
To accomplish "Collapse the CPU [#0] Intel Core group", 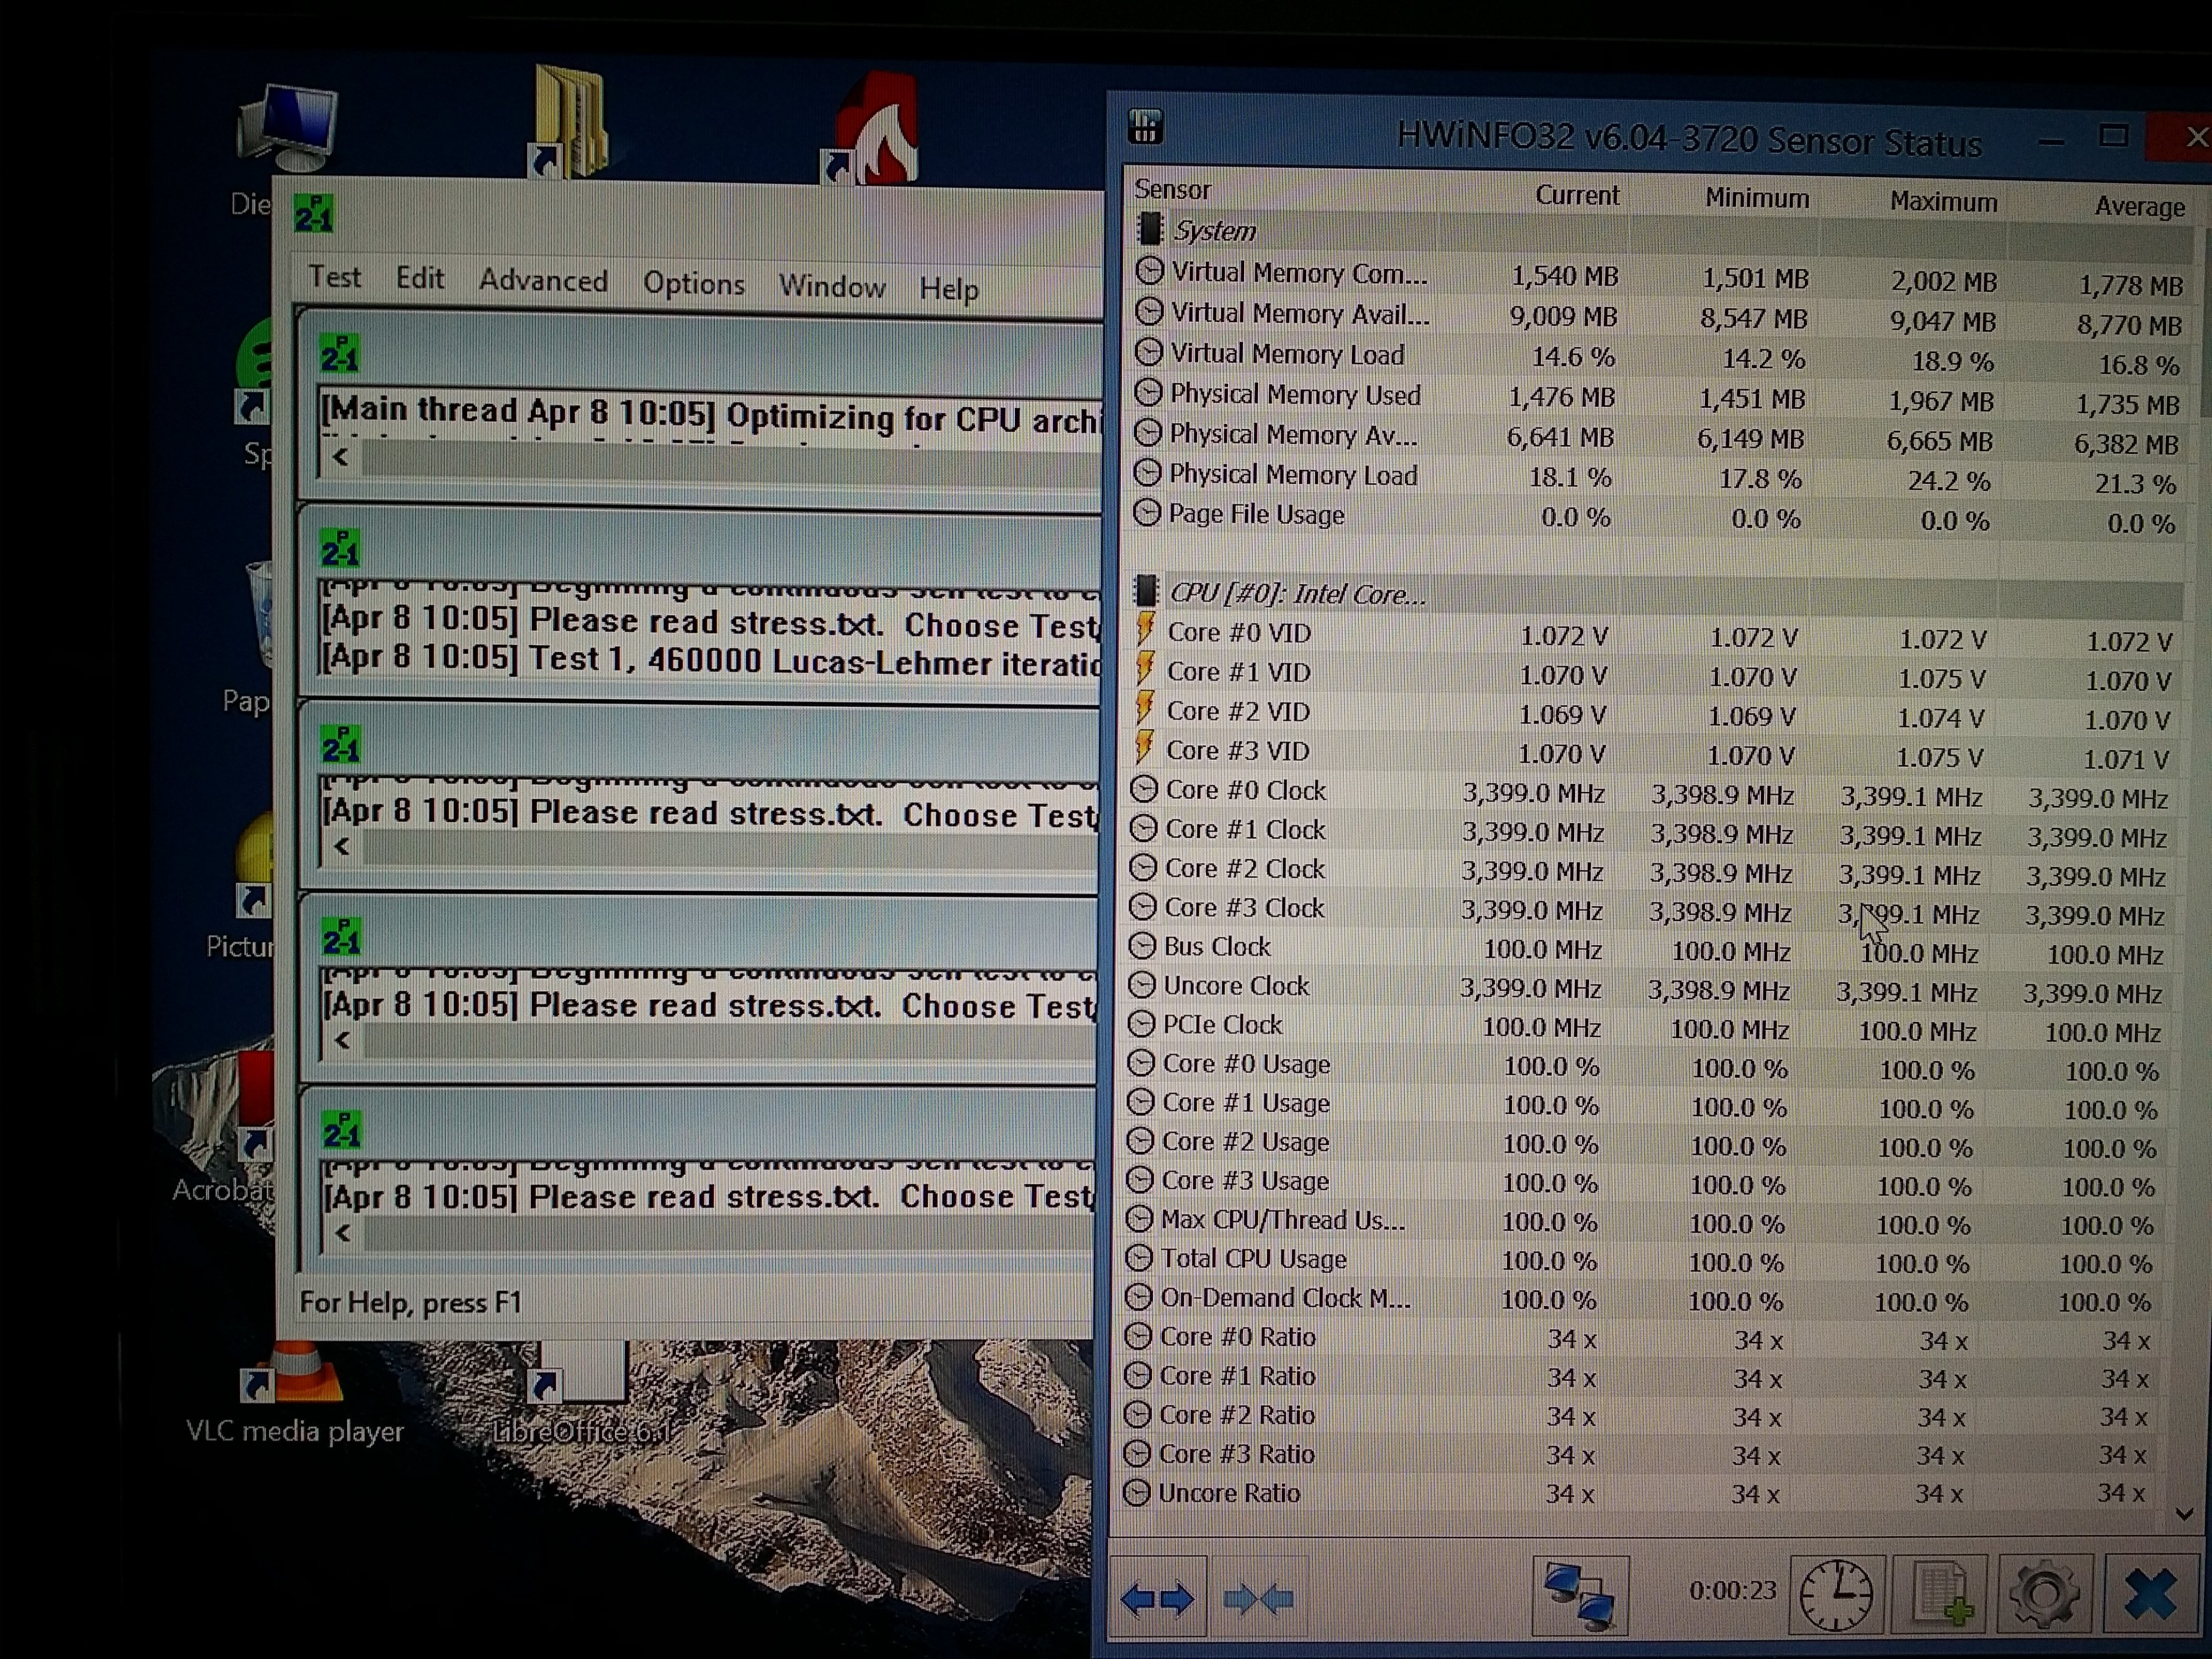I will click(x=1297, y=594).
